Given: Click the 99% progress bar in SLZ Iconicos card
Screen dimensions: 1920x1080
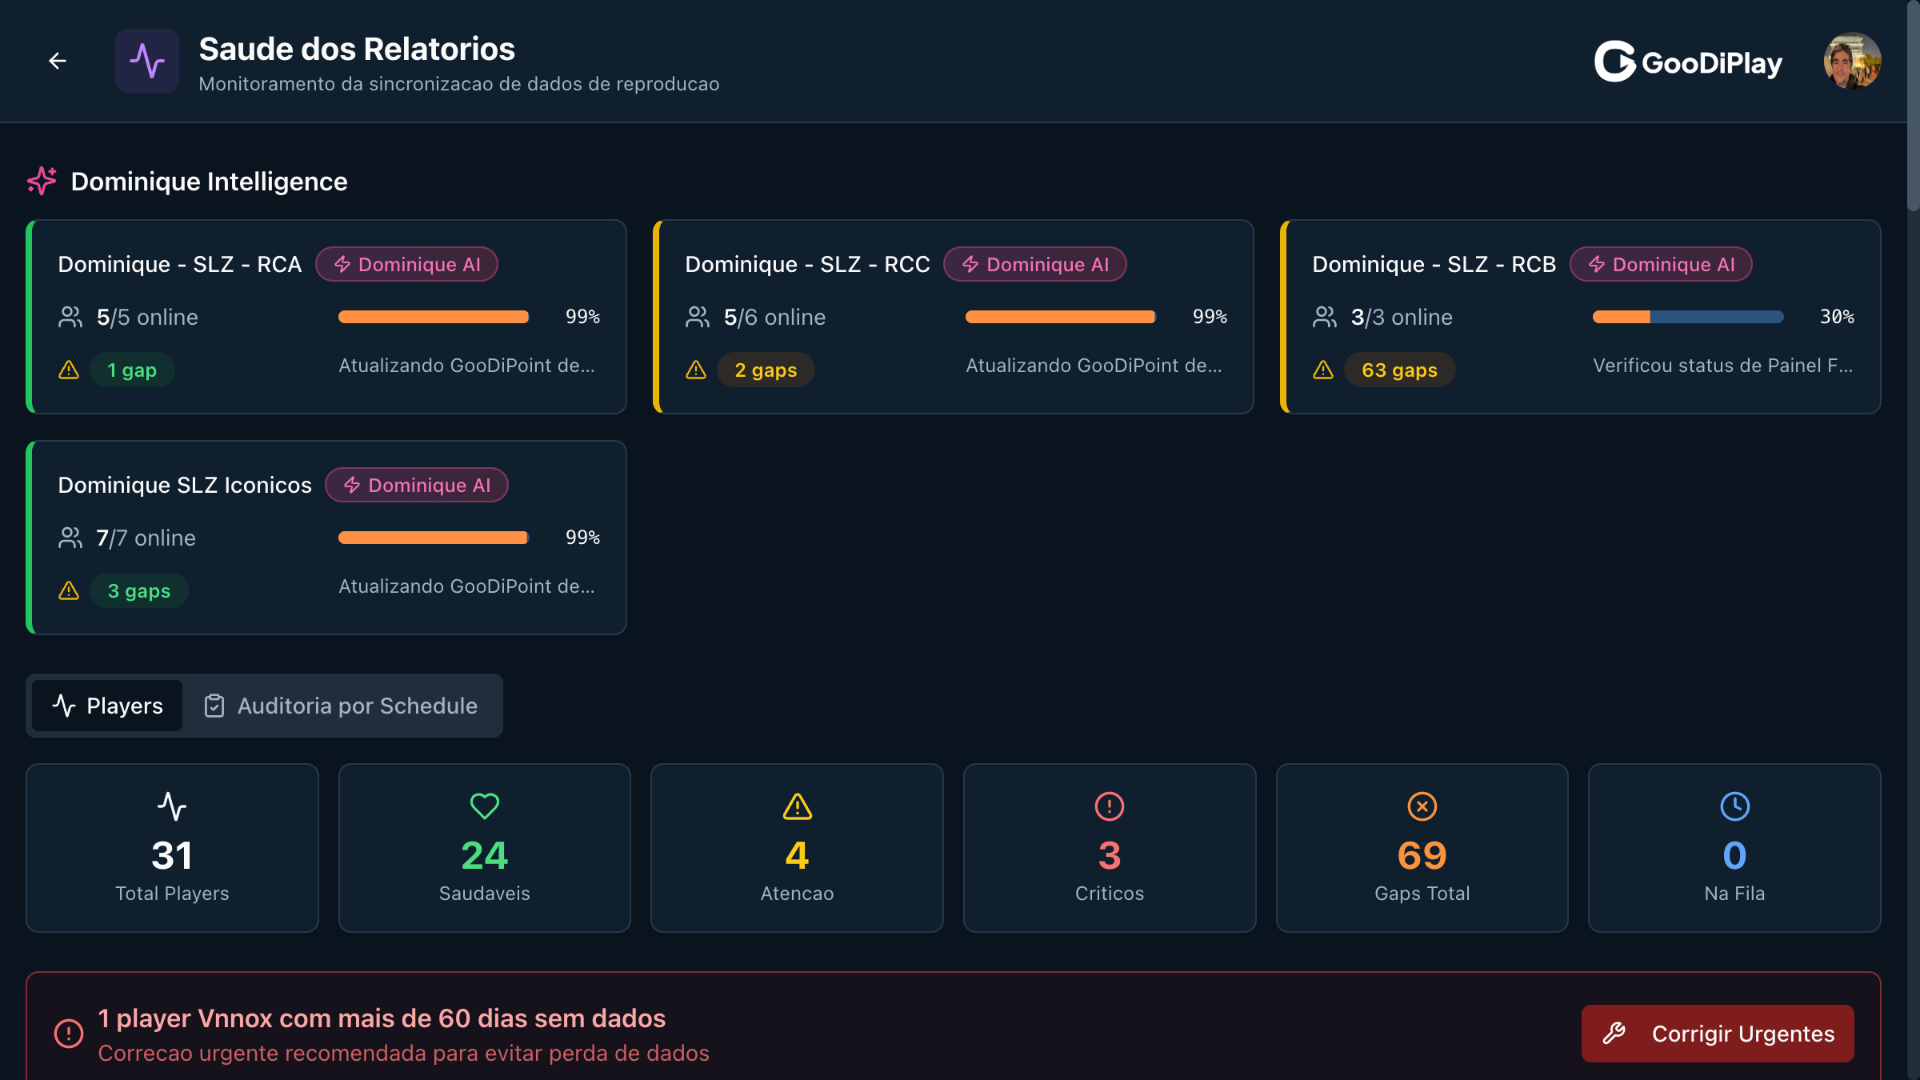Looking at the screenshot, I should point(434,538).
